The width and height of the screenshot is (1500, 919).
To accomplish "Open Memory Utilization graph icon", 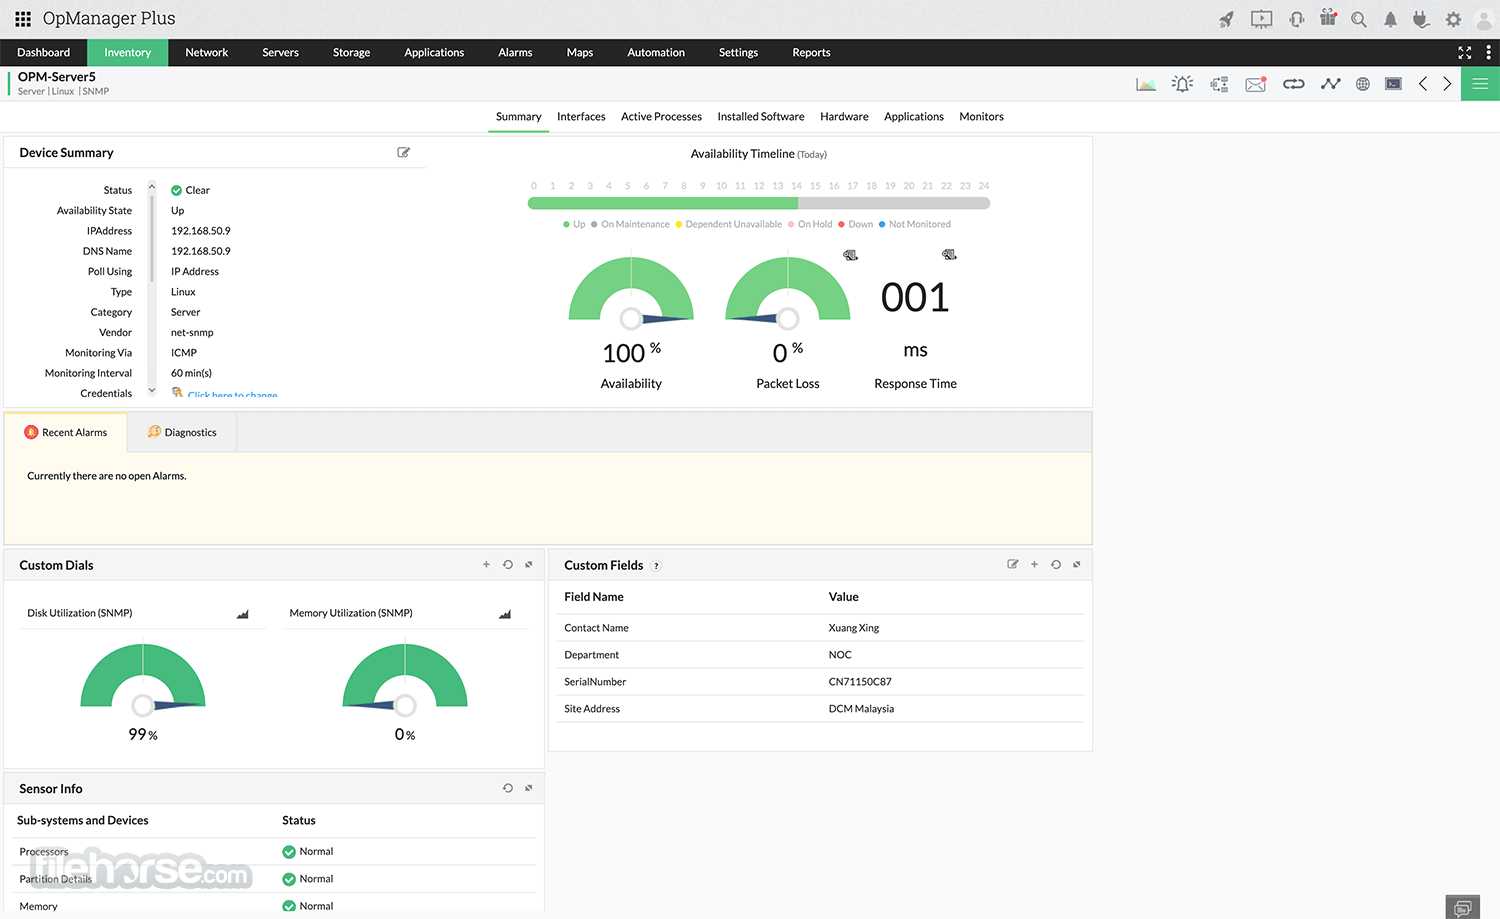I will 505,614.
